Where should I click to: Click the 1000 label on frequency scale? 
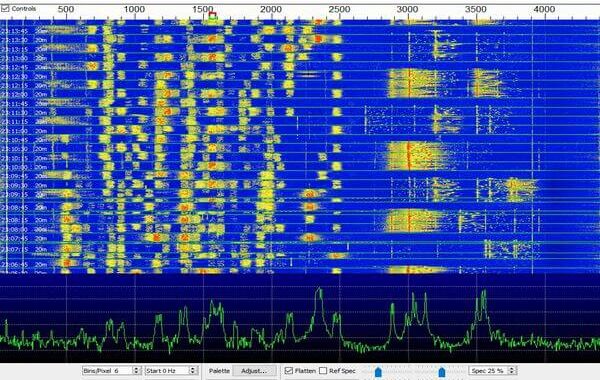coord(134,9)
